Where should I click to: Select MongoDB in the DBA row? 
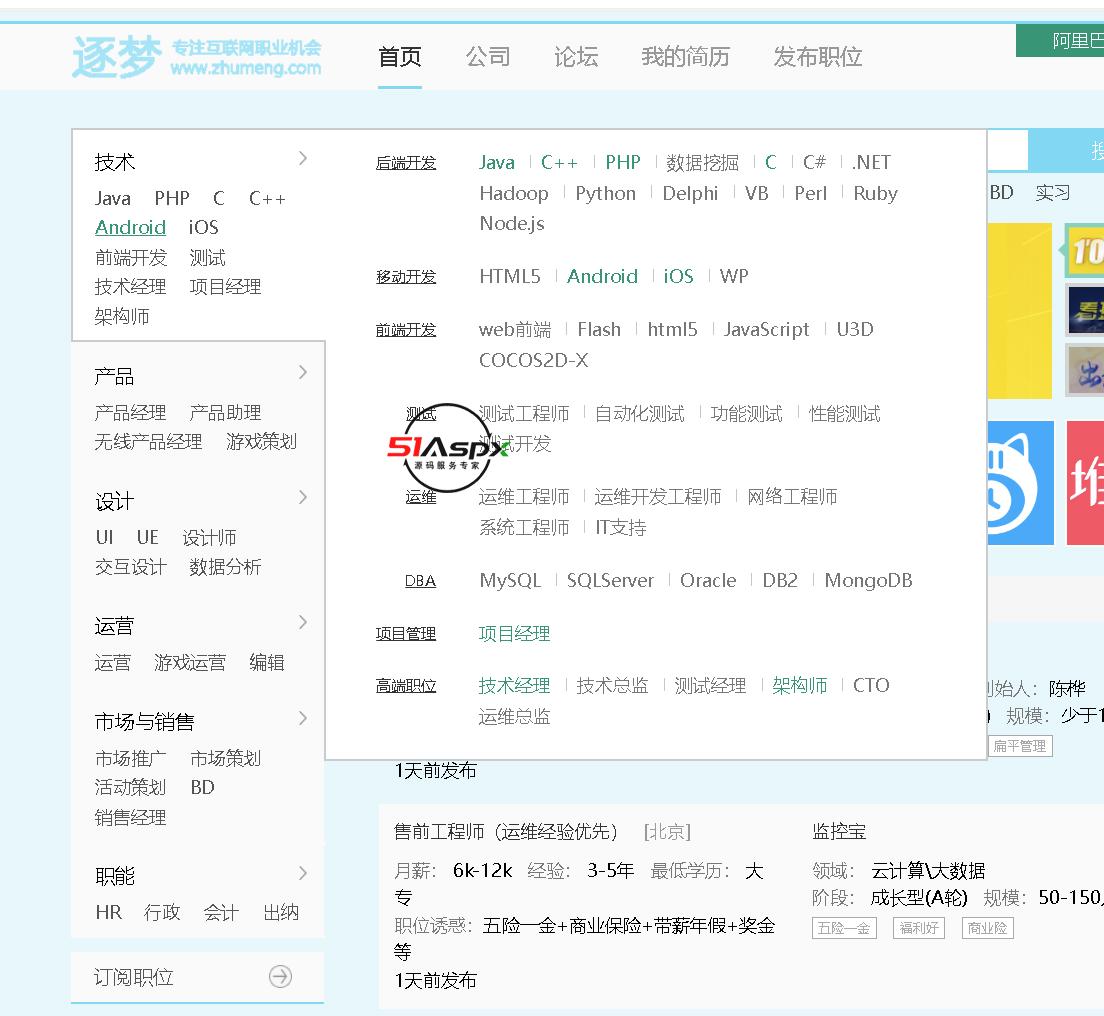point(868,581)
